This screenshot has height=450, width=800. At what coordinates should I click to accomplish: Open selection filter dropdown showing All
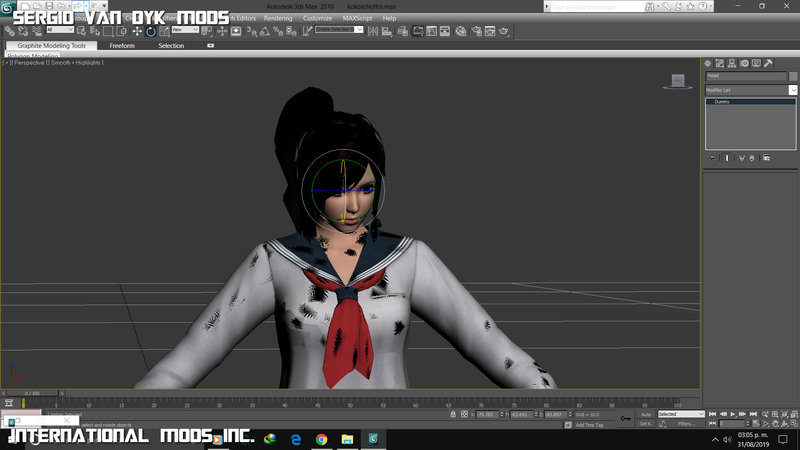pos(60,30)
